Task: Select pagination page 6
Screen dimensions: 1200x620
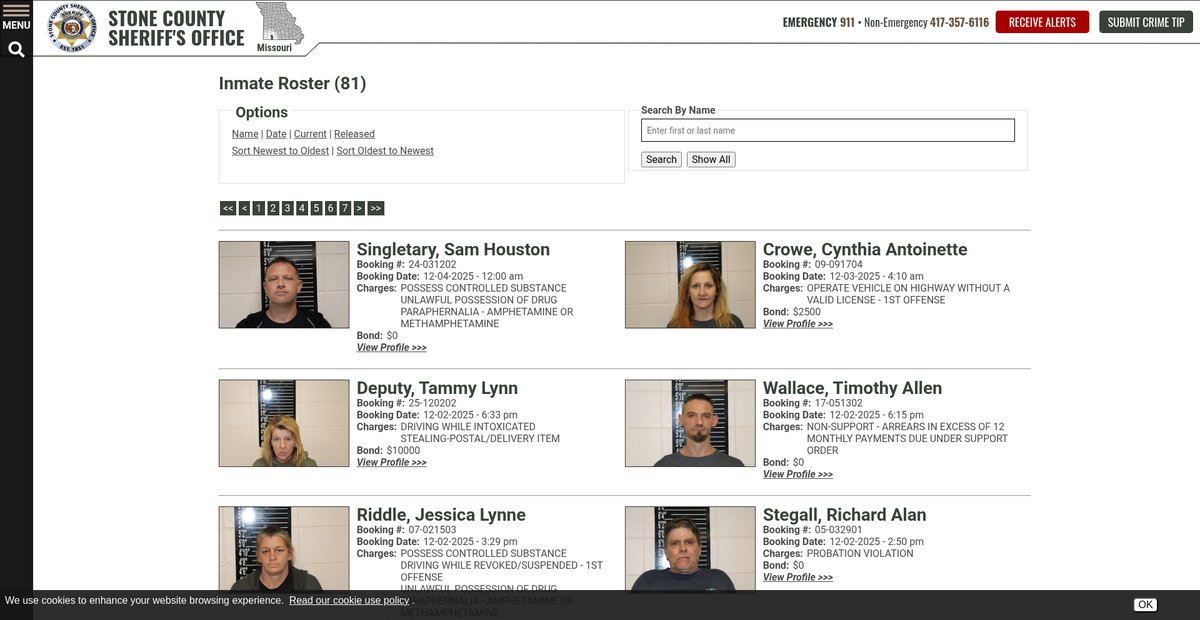Action: click(x=330, y=208)
